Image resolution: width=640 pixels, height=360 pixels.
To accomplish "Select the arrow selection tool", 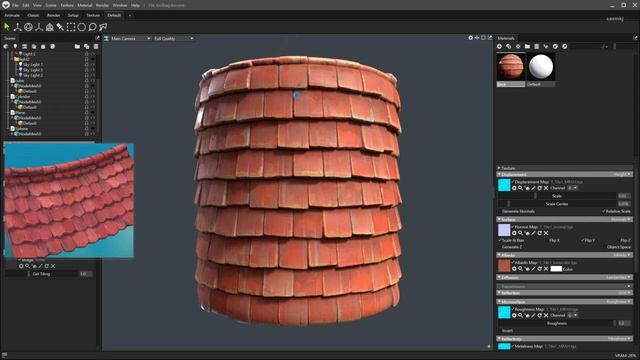I will click(7, 27).
